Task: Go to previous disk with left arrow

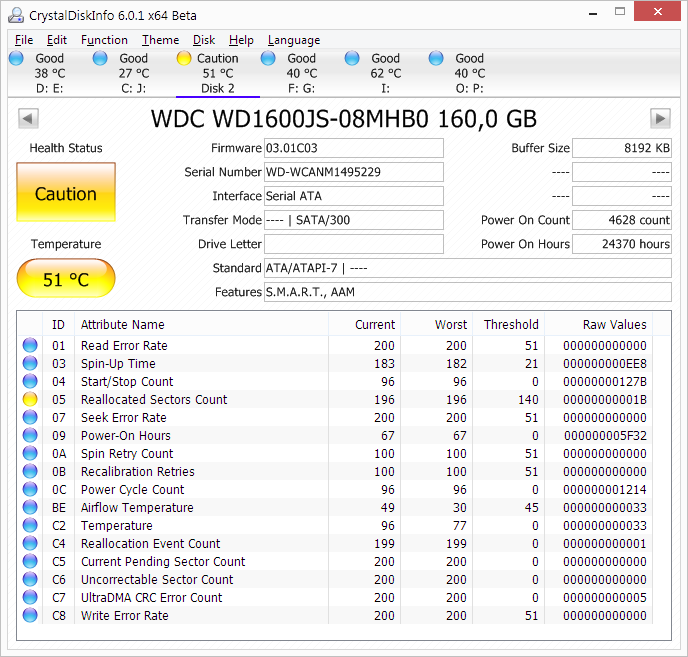Action: point(29,118)
